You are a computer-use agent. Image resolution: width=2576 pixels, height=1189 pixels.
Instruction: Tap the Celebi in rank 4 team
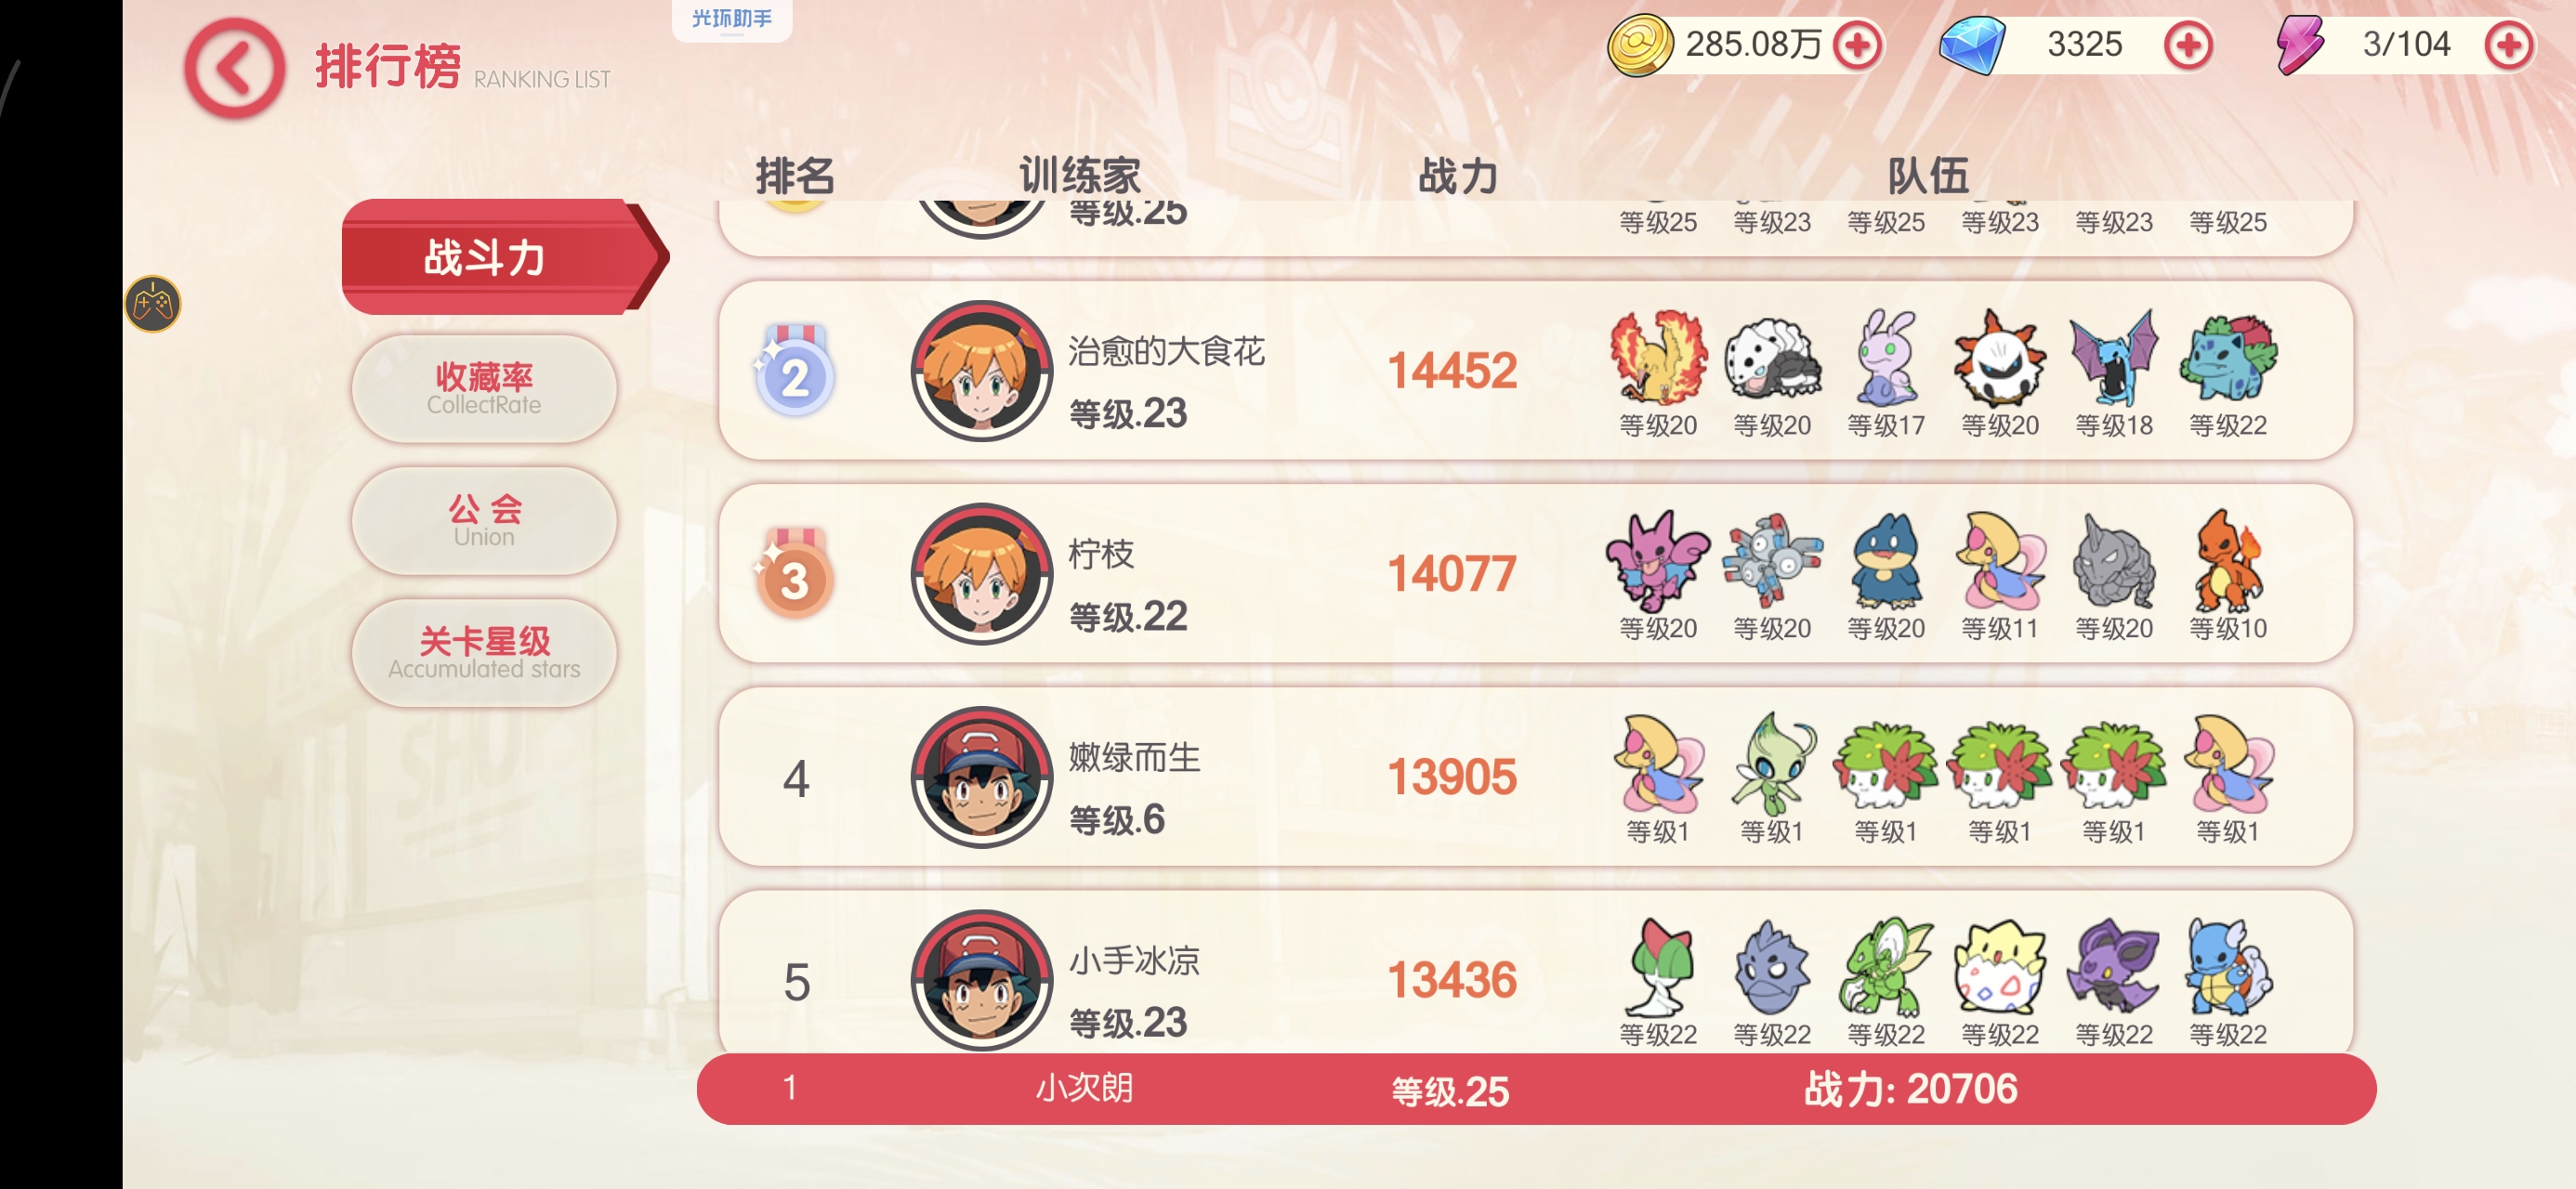1772,762
